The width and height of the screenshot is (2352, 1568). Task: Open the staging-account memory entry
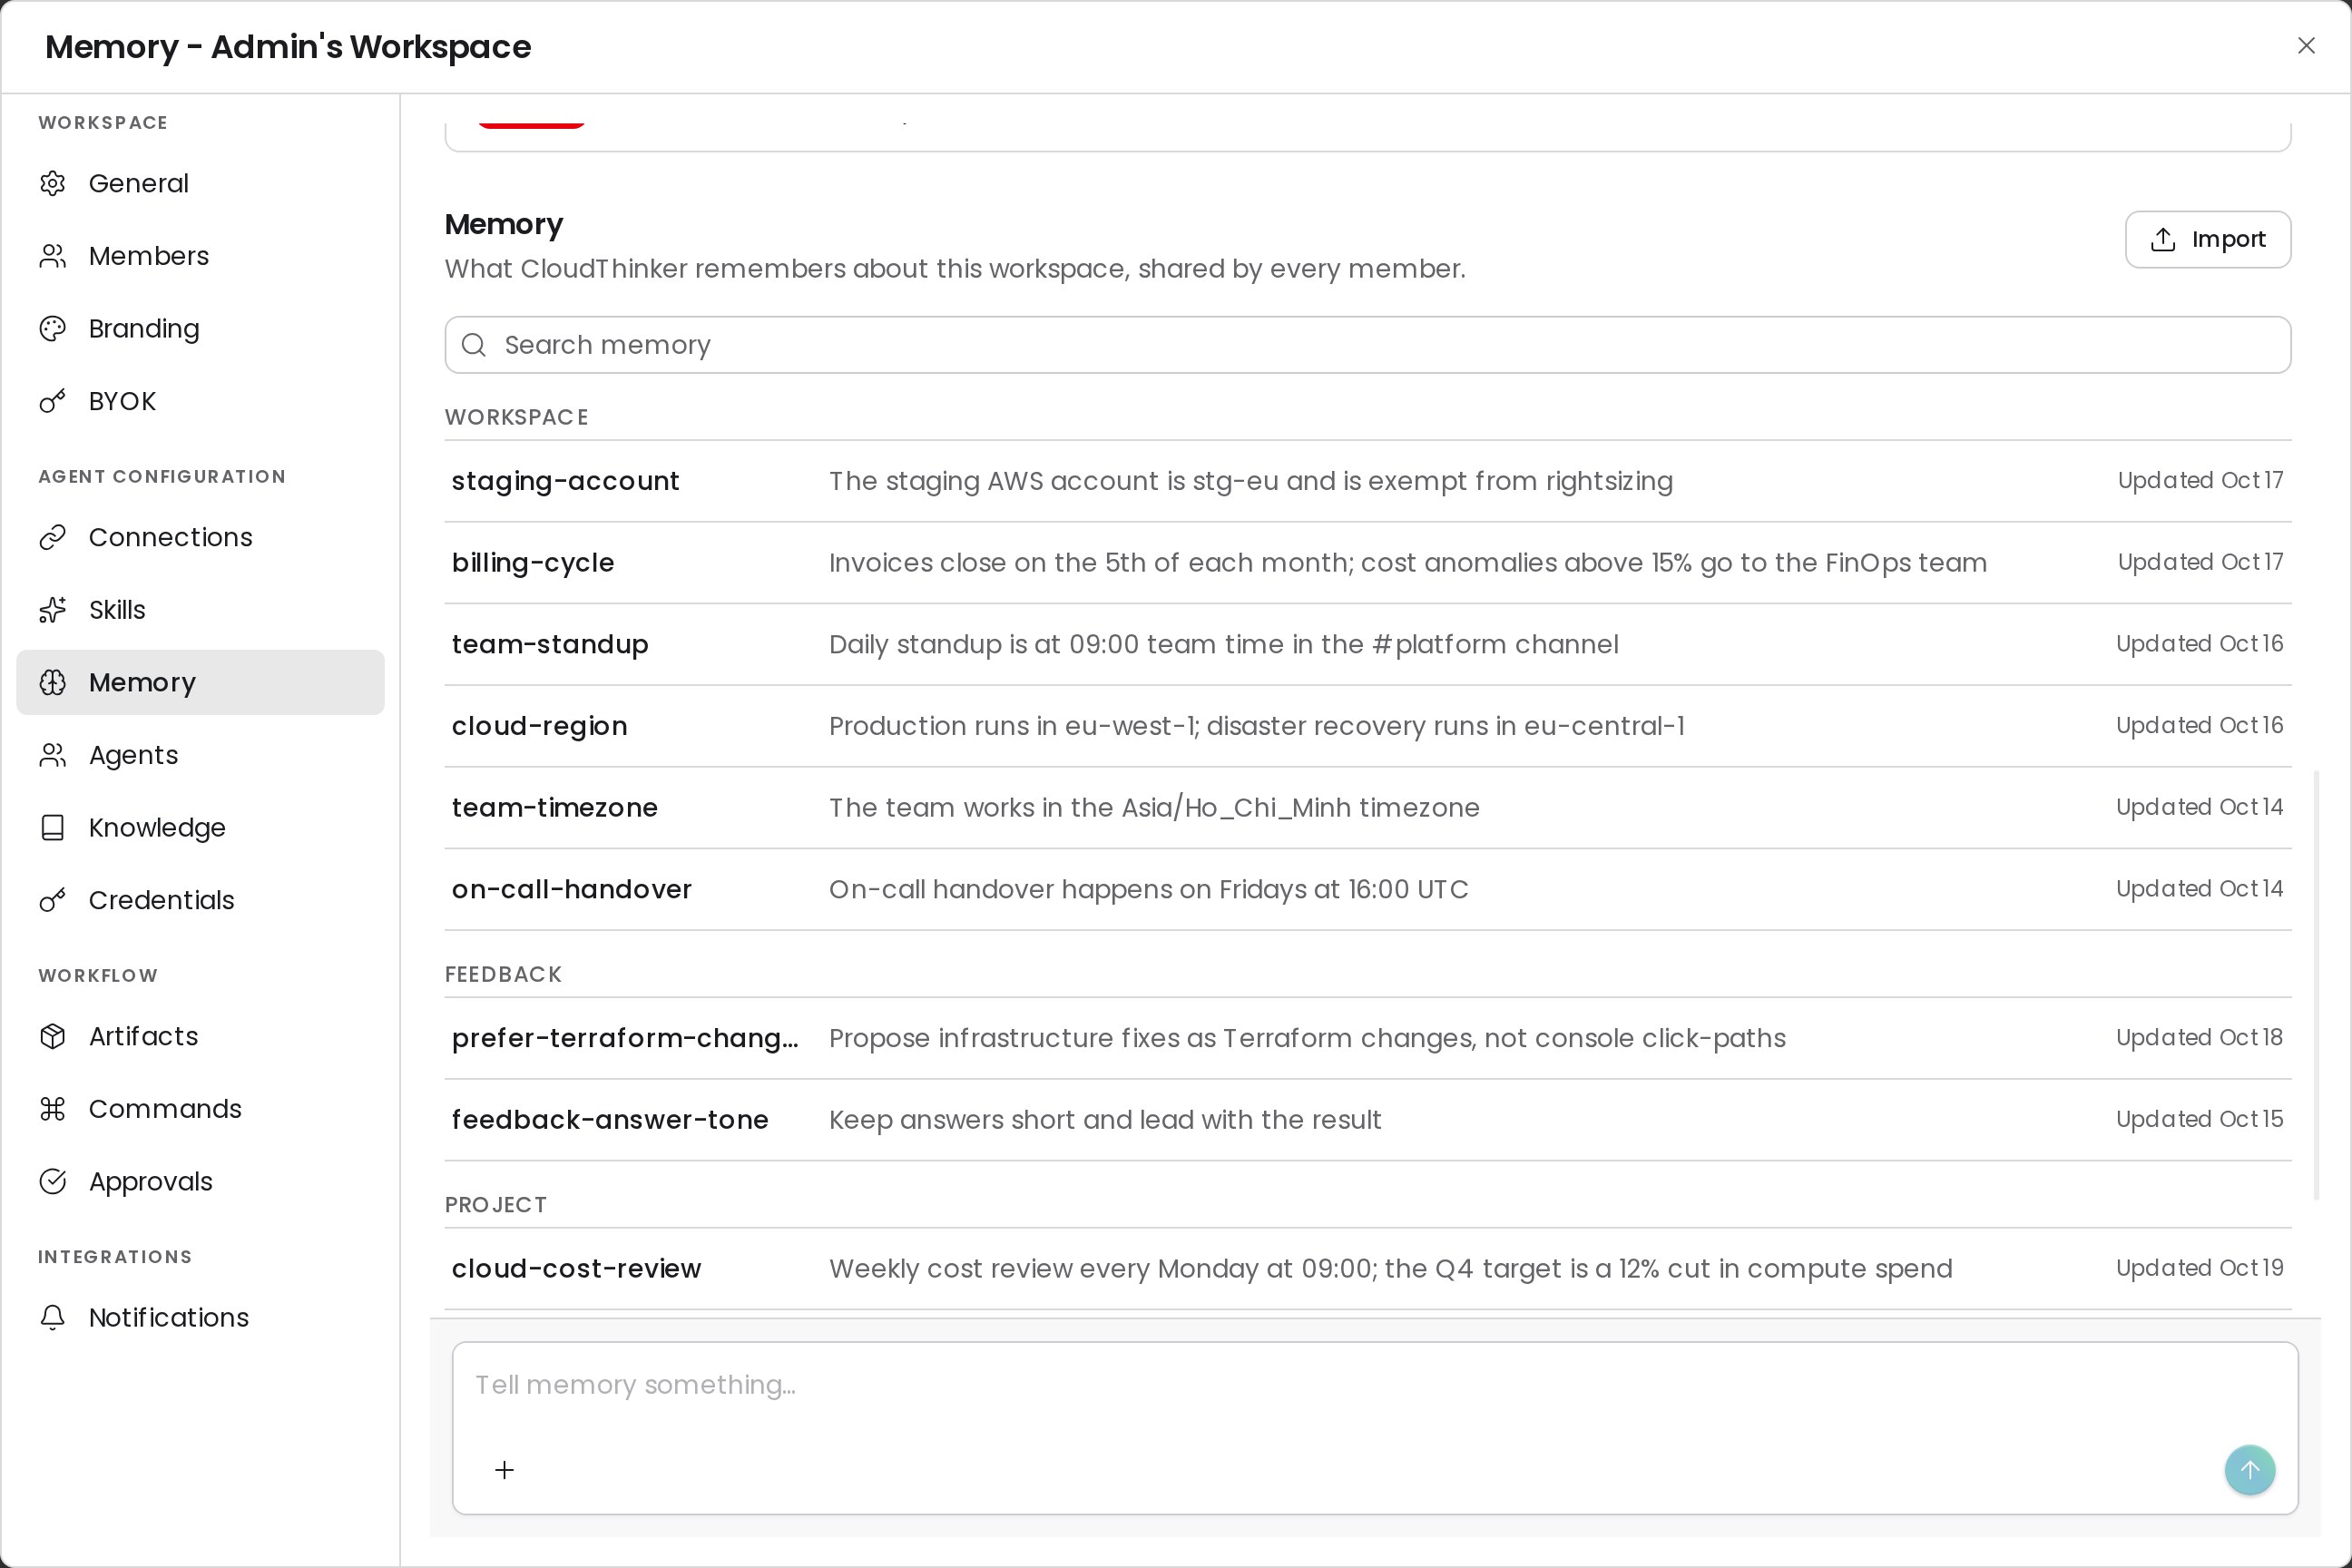(x=1368, y=481)
